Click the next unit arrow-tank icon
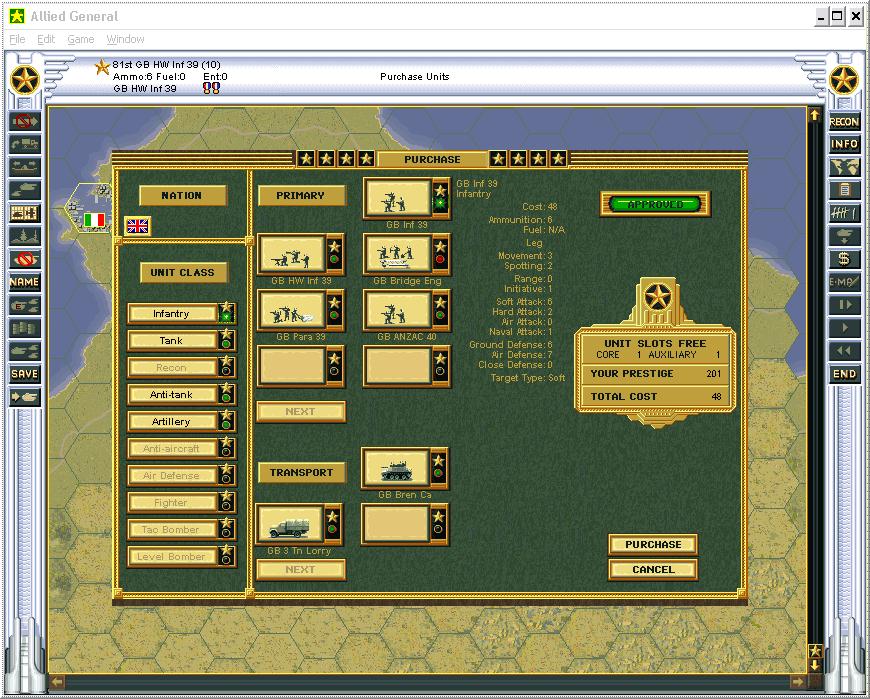Image resolution: width=870 pixels, height=699 pixels. 24,397
